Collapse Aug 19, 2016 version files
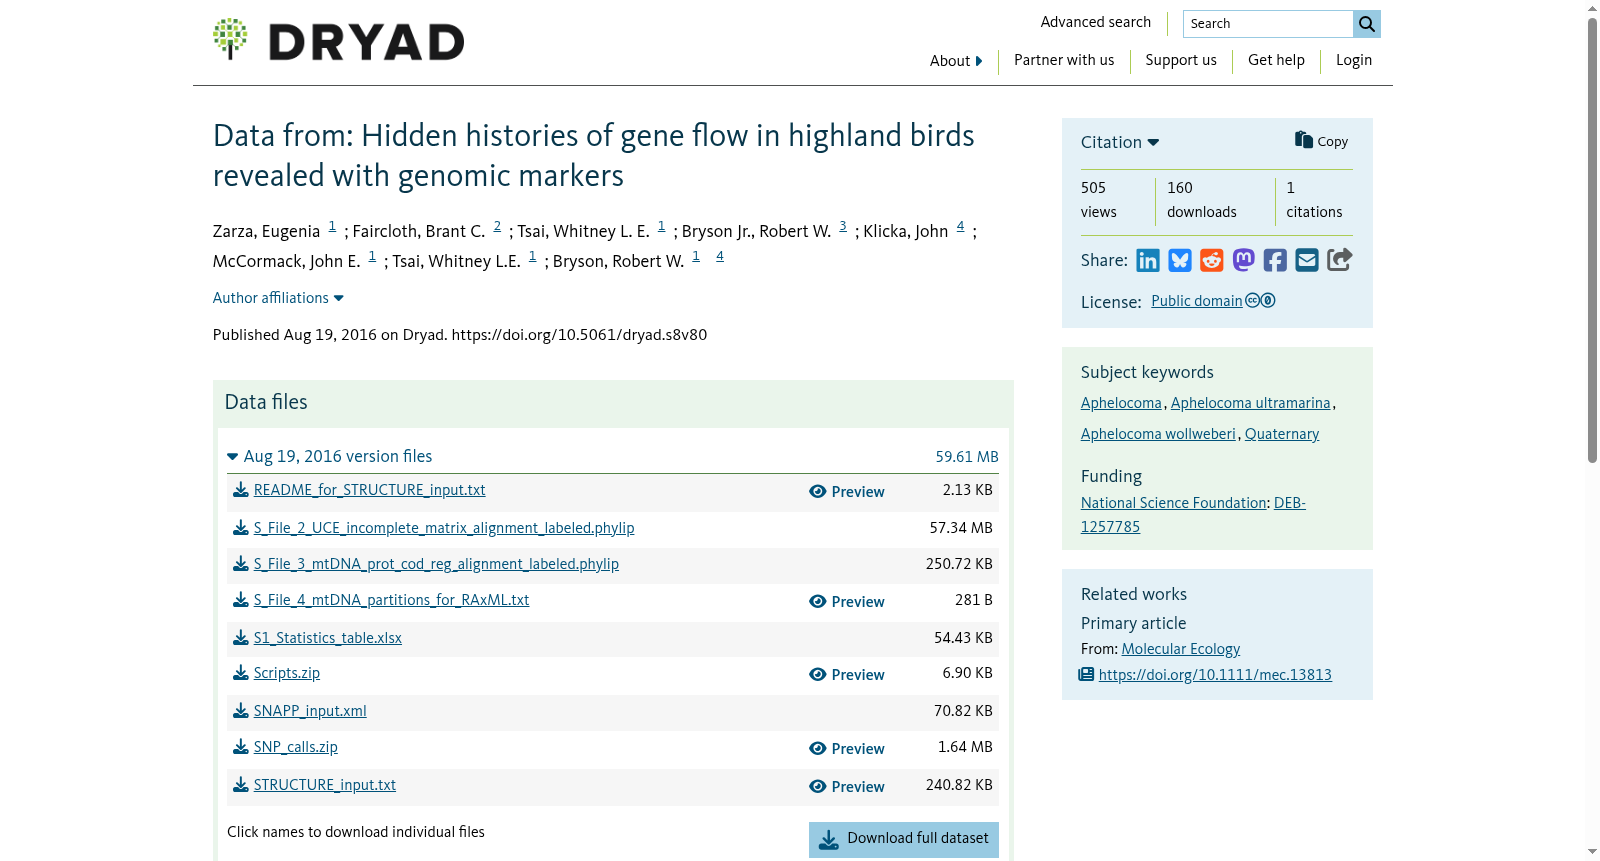 pos(330,456)
